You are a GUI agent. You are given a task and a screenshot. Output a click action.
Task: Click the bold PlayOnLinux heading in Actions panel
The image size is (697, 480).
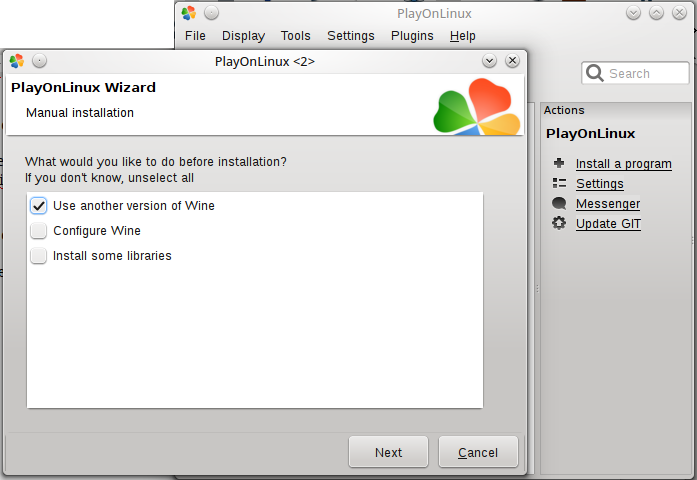(590, 134)
